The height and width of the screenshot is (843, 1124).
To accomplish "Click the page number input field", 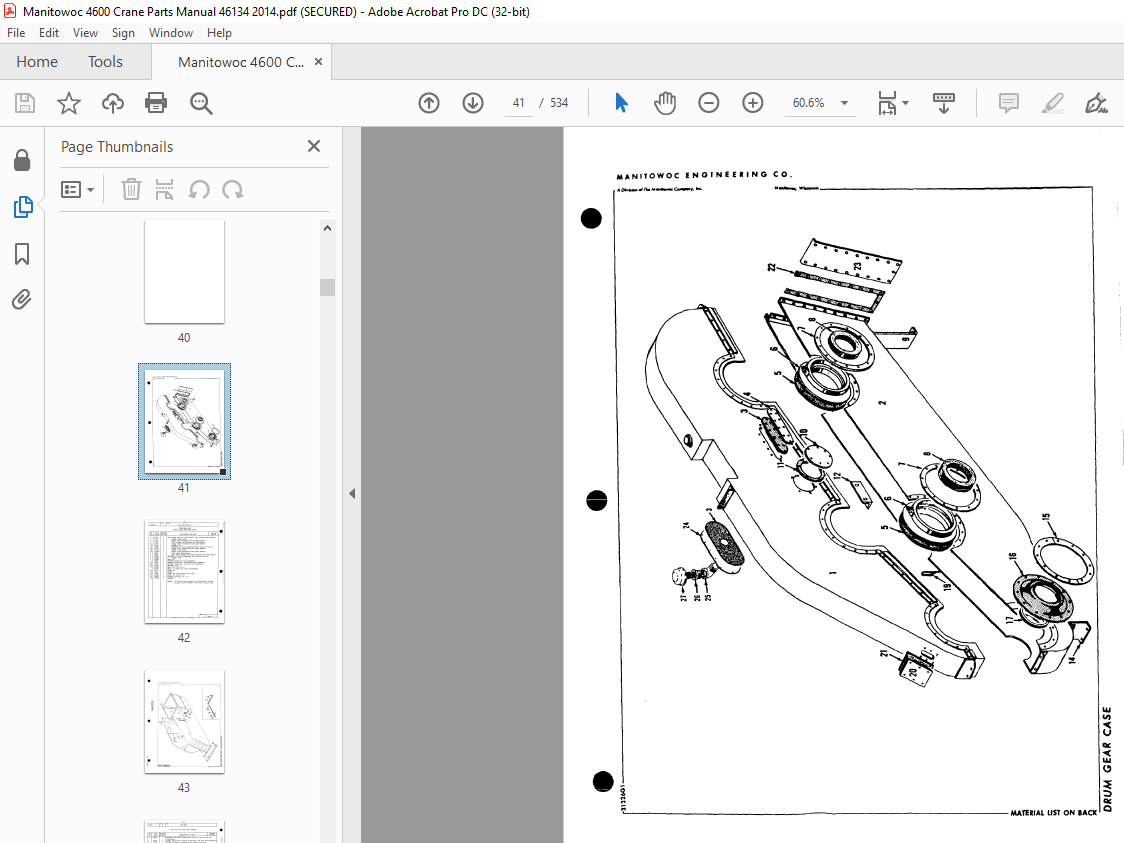I will coord(518,103).
